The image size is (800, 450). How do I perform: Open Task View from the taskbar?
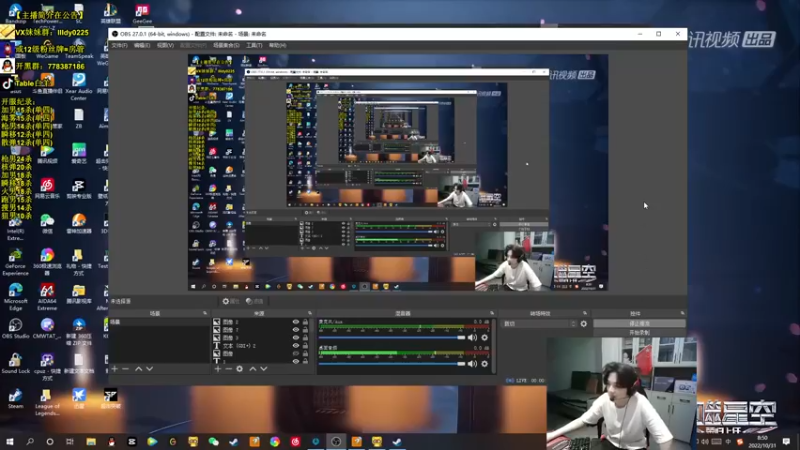(x=70, y=441)
